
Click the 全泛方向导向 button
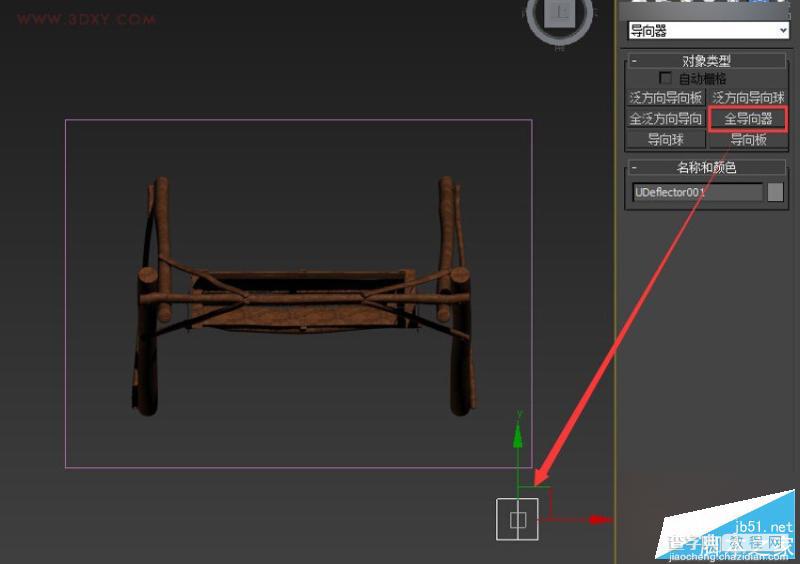[665, 119]
